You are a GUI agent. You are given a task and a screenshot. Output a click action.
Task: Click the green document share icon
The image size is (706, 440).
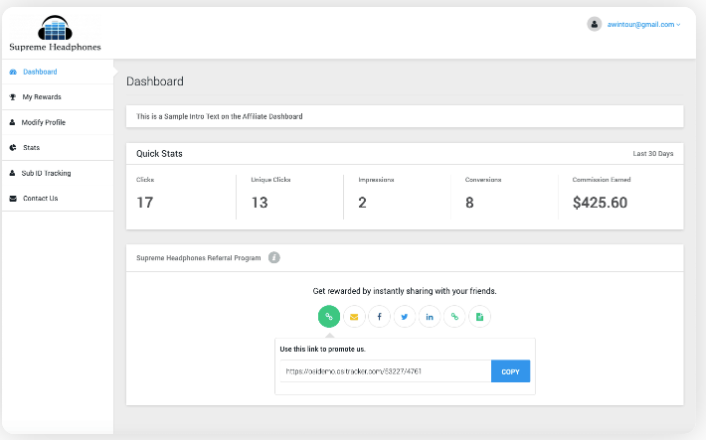pyautogui.click(x=480, y=317)
